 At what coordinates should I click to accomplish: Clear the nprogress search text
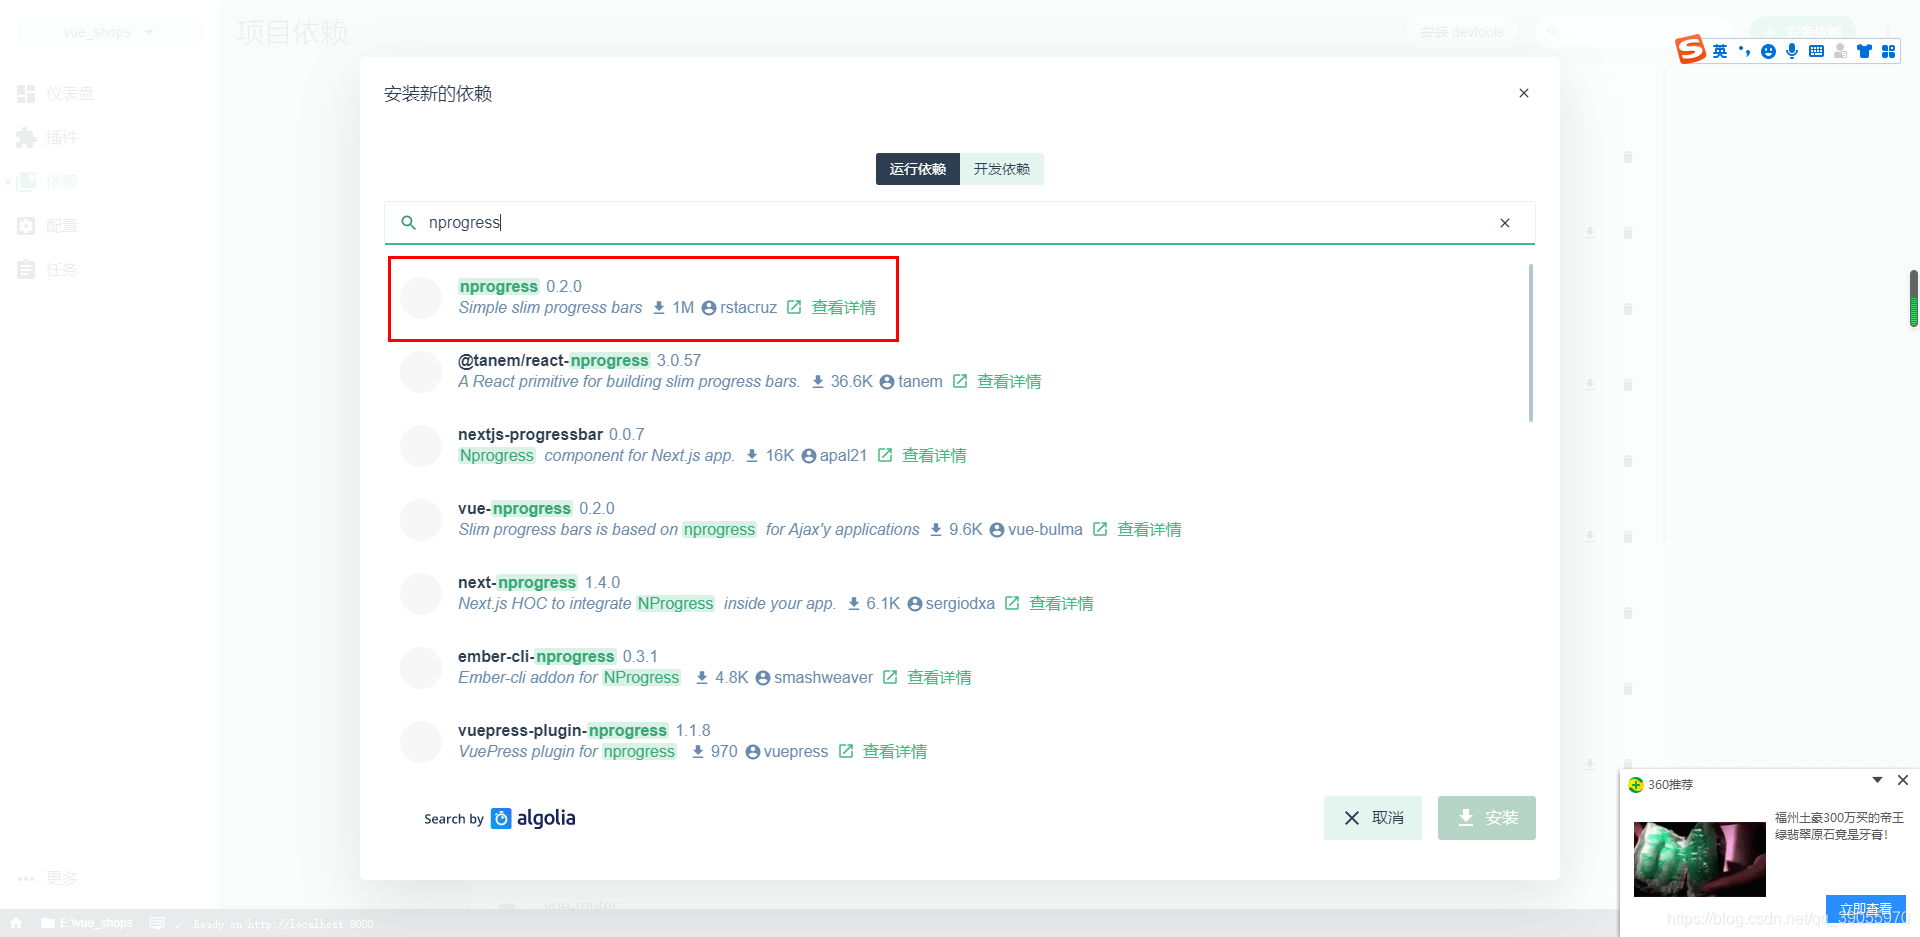(x=1505, y=223)
